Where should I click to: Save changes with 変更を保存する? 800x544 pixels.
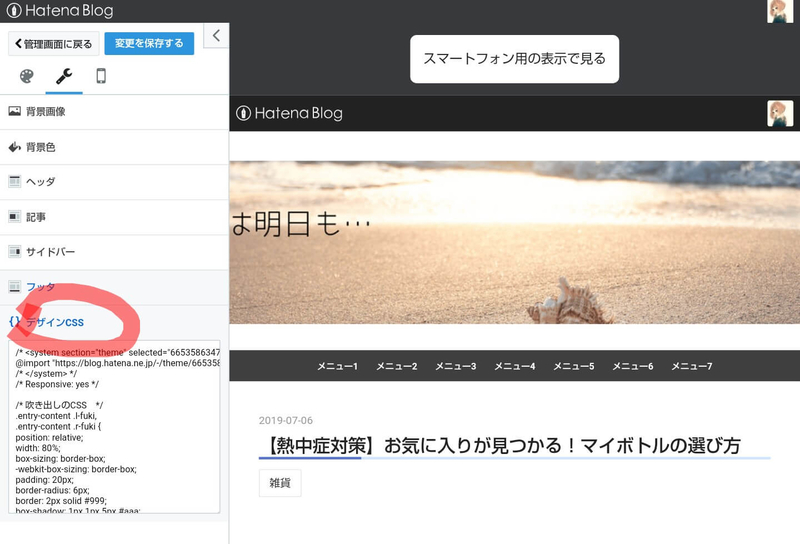[x=149, y=43]
